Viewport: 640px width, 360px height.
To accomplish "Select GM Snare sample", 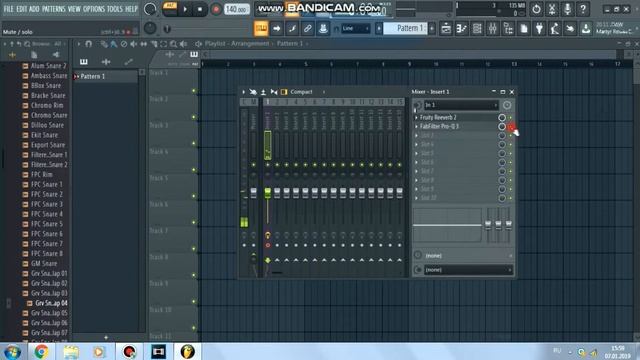I will 44,263.
